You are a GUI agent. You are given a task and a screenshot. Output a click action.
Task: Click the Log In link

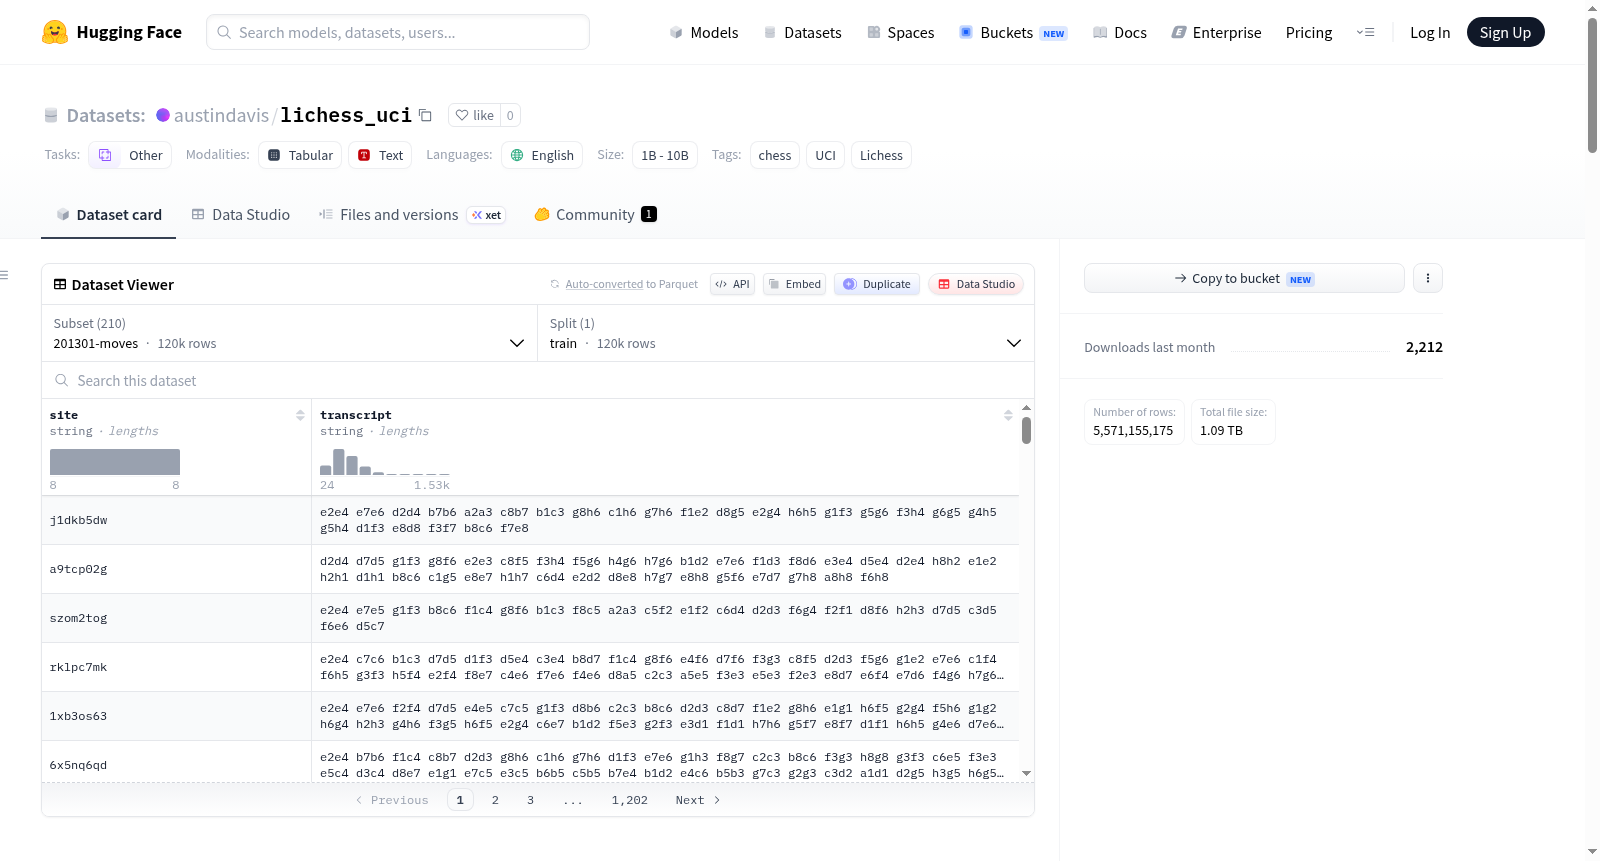coord(1430,32)
